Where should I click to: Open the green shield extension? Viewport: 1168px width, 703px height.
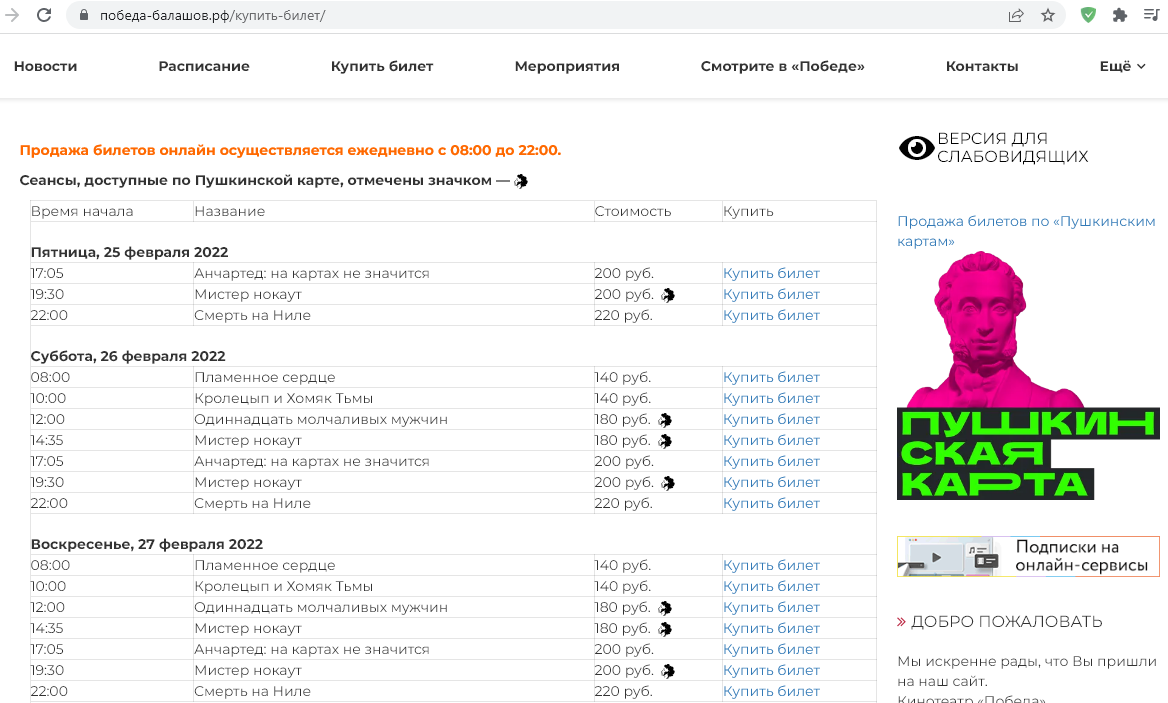(x=1088, y=15)
